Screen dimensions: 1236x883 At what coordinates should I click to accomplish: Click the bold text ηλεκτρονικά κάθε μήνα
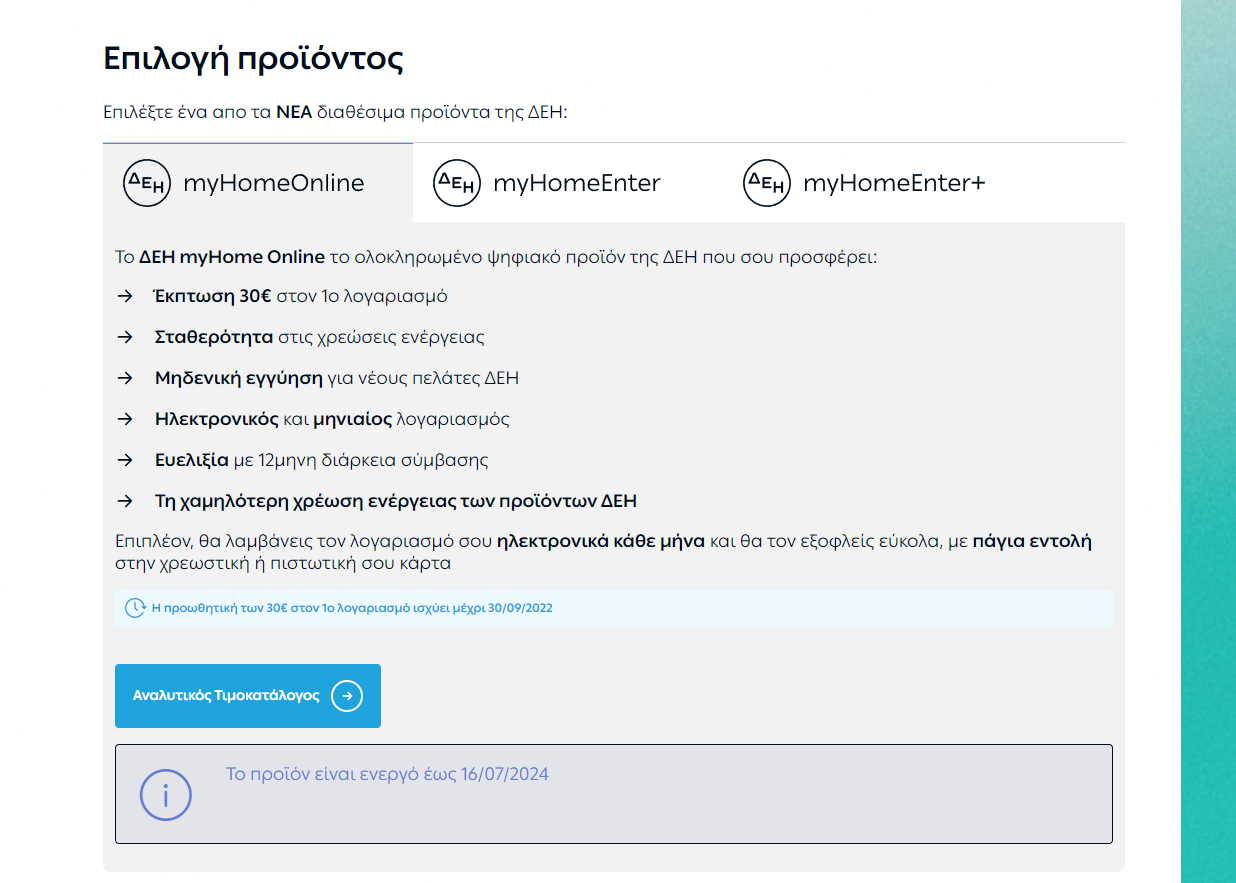pyautogui.click(x=601, y=542)
